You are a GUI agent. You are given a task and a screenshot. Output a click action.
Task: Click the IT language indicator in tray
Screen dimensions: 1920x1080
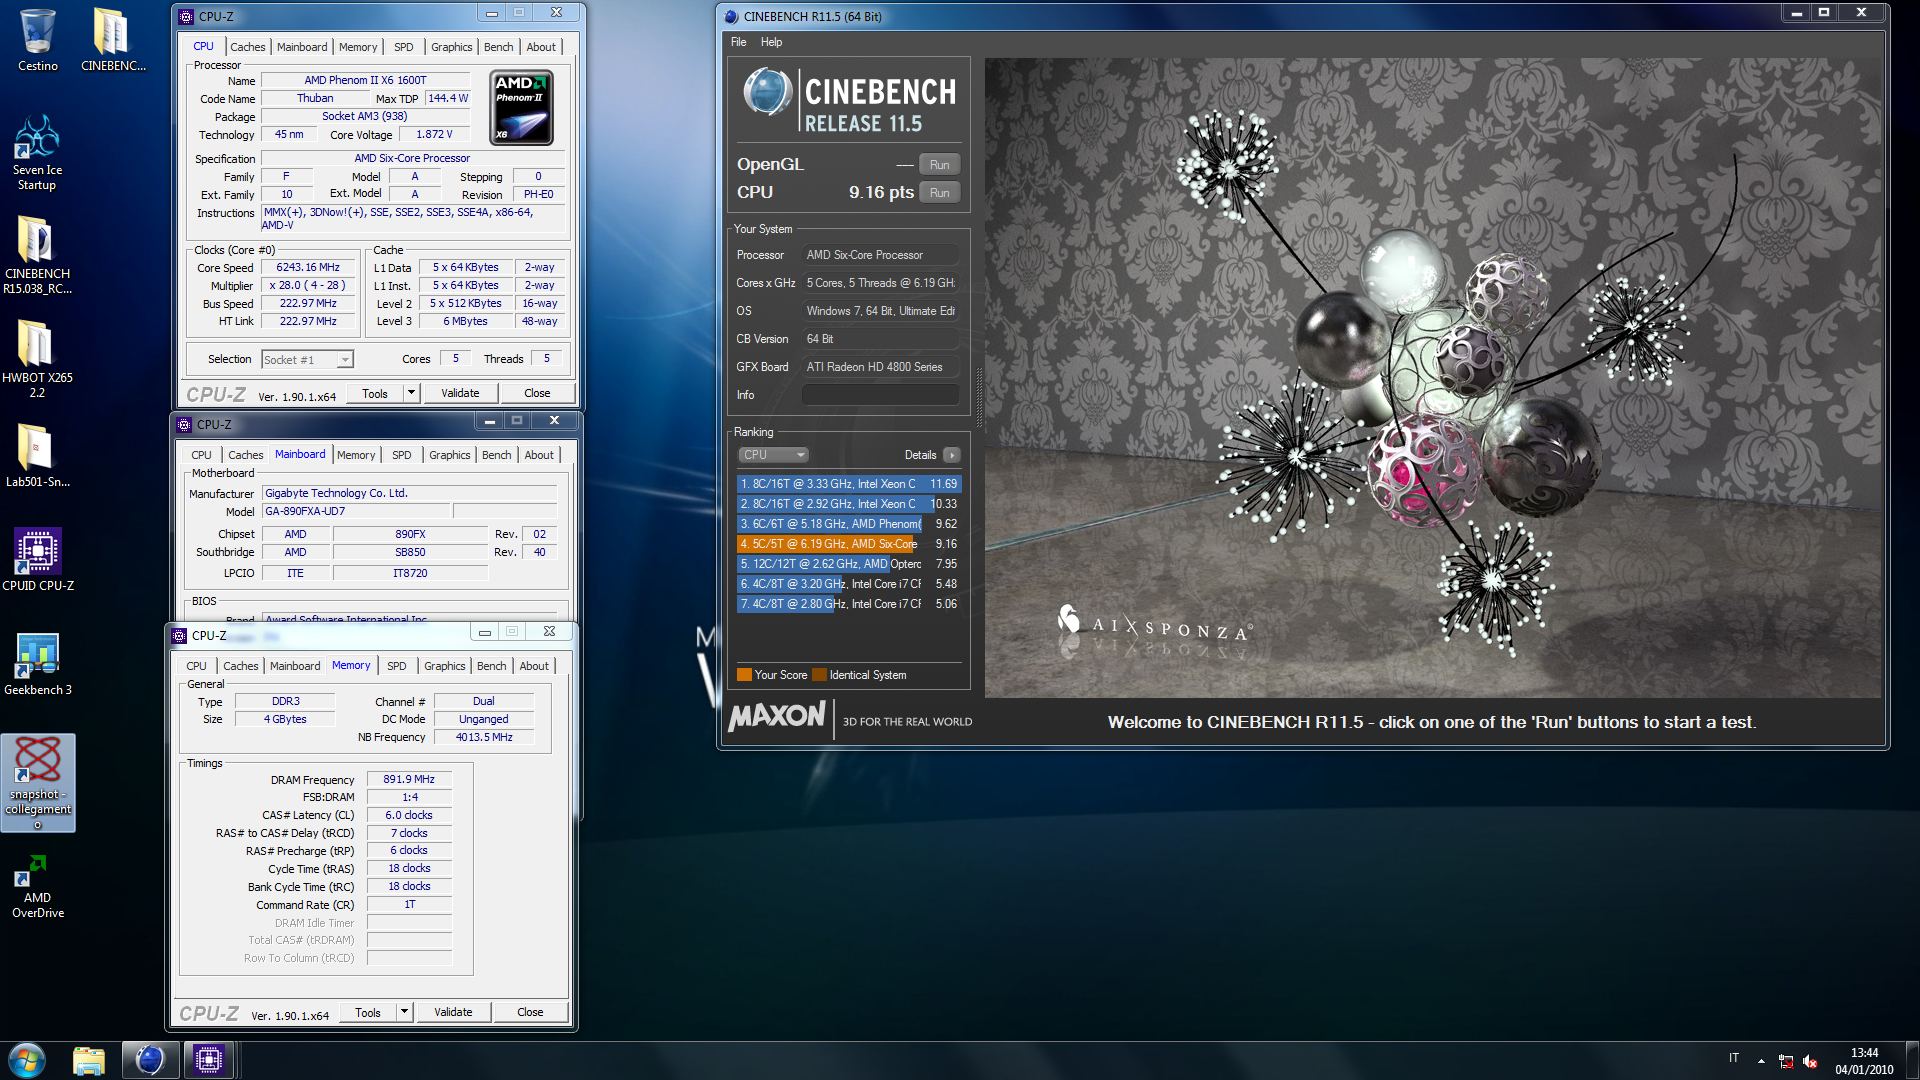point(1734,1058)
